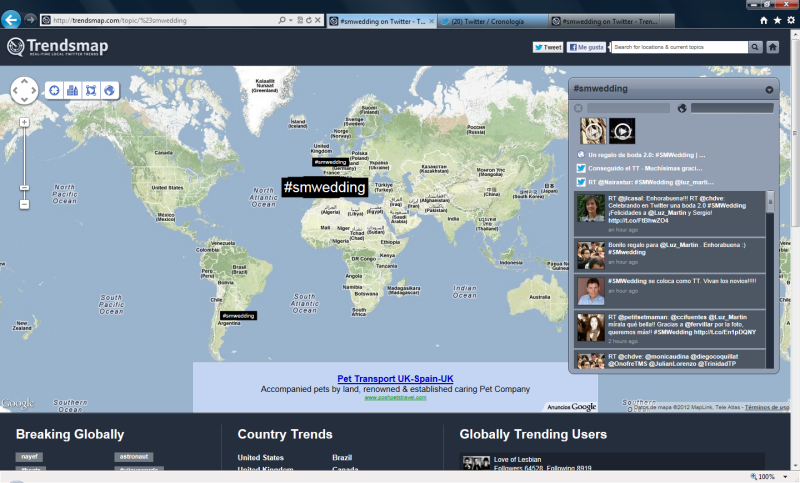Click avatar of the Enhorabuena RT @chdve tweet
Viewport: 800px width, 483px height.
(591, 208)
